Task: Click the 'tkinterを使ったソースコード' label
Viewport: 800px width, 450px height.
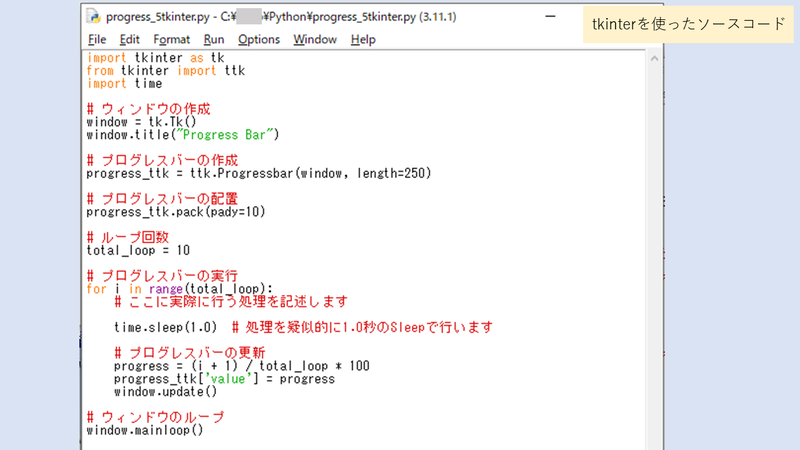Action: (688, 24)
